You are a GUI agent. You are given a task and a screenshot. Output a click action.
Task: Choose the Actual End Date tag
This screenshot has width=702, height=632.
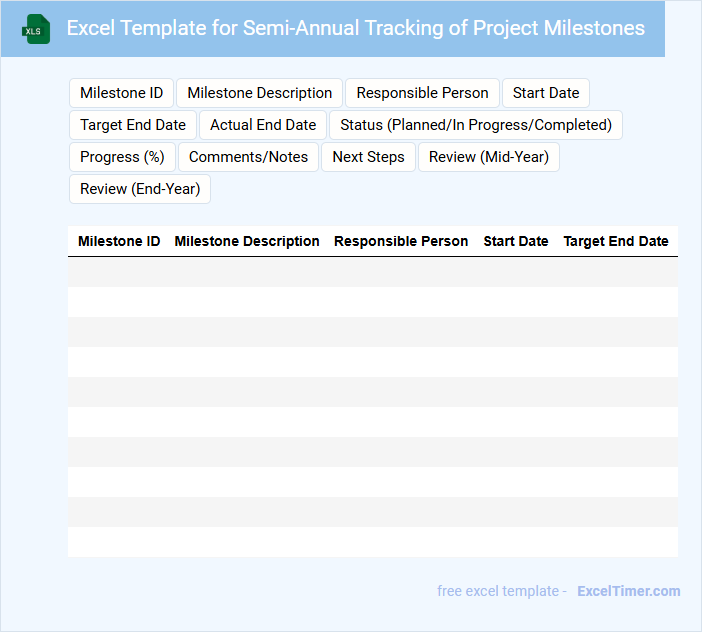(x=263, y=125)
